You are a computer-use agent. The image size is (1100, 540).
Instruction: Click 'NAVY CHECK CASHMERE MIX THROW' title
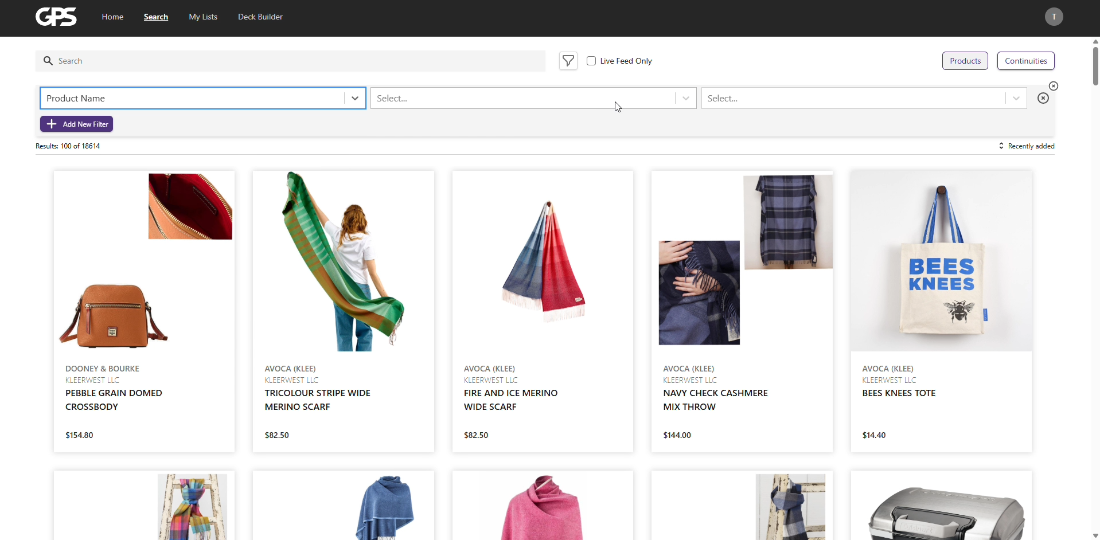716,400
